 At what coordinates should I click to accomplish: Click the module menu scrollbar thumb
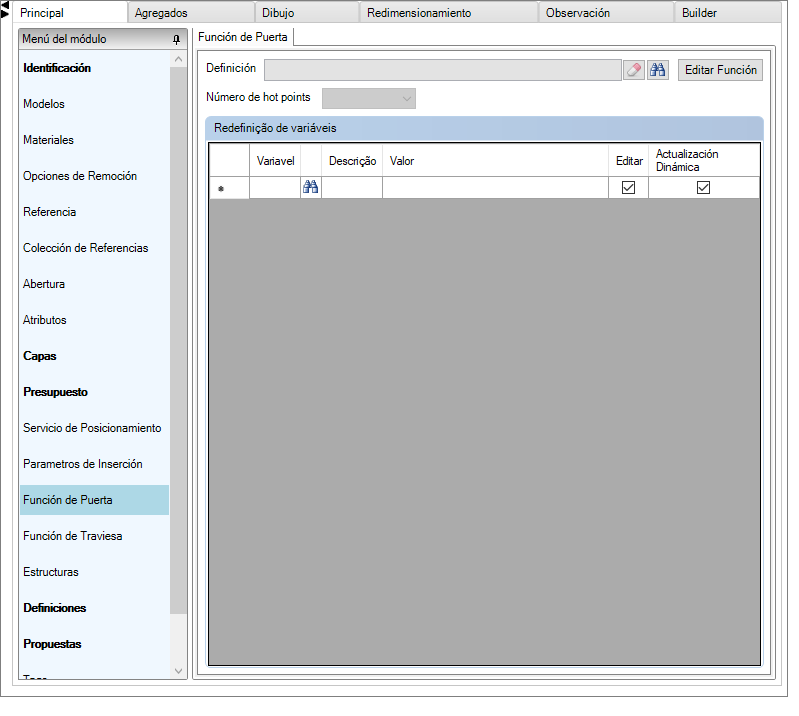click(178, 340)
